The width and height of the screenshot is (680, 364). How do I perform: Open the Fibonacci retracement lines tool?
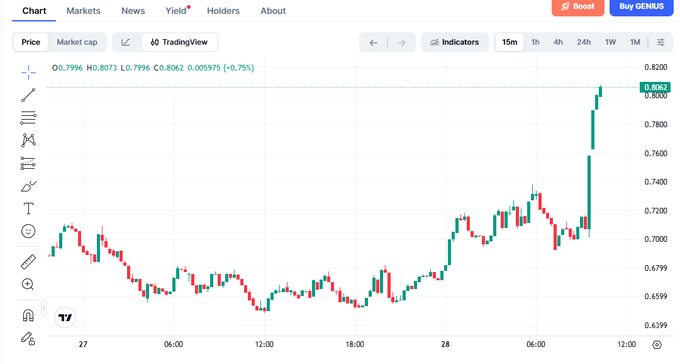[28, 118]
